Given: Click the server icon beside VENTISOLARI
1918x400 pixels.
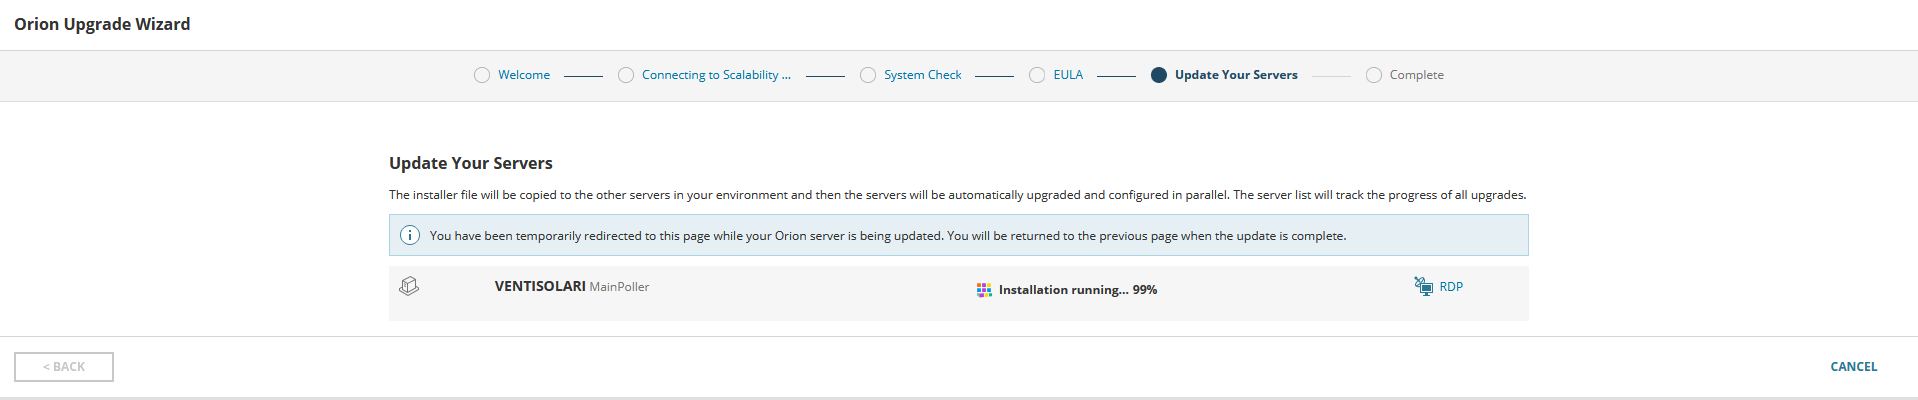Looking at the screenshot, I should (x=409, y=286).
